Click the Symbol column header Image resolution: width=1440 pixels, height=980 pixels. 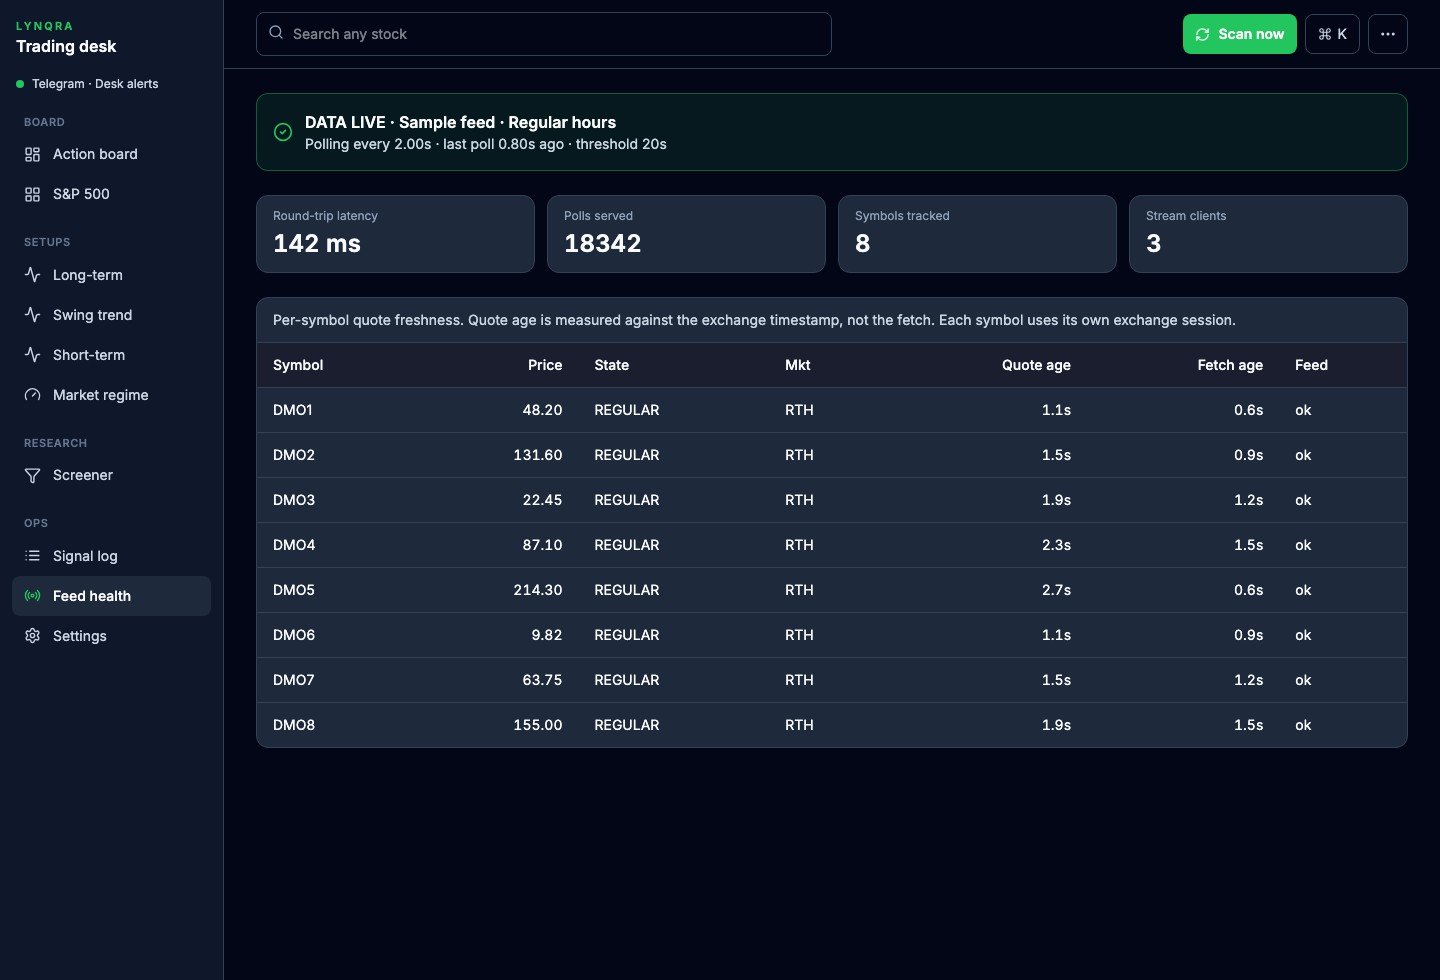pos(298,365)
